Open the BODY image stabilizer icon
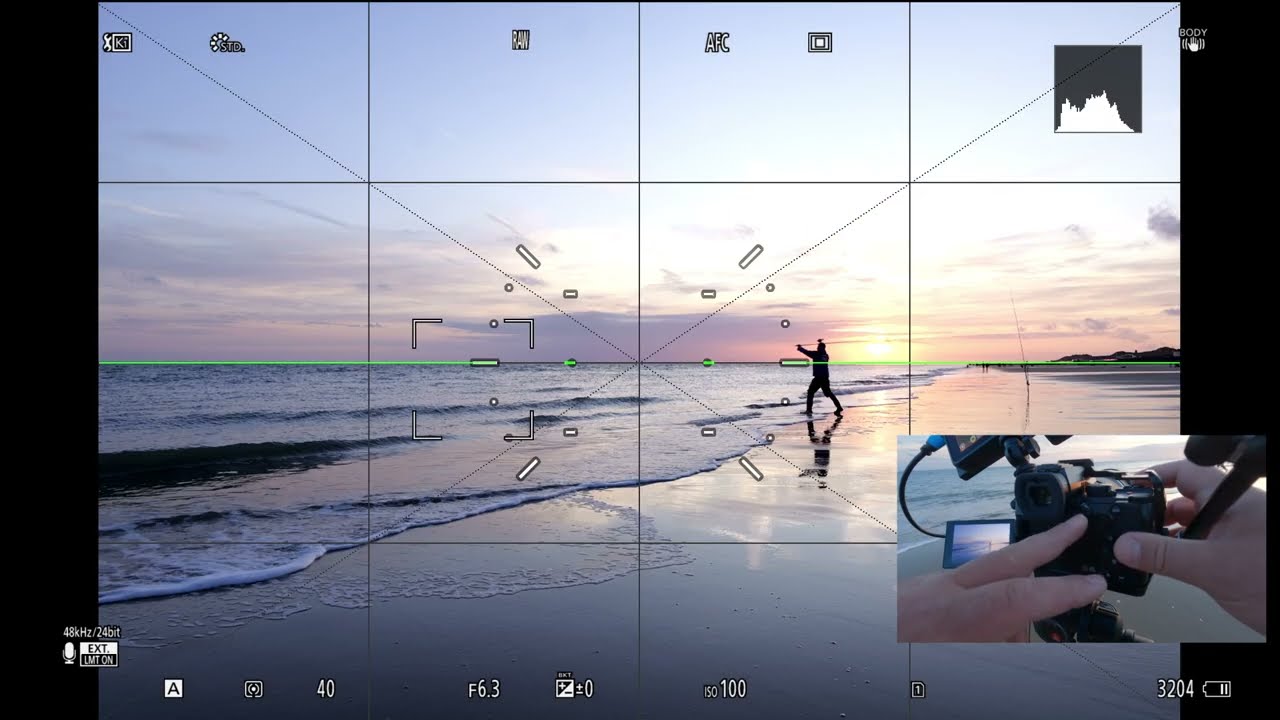Viewport: 1280px width, 720px height. pyautogui.click(x=1193, y=39)
